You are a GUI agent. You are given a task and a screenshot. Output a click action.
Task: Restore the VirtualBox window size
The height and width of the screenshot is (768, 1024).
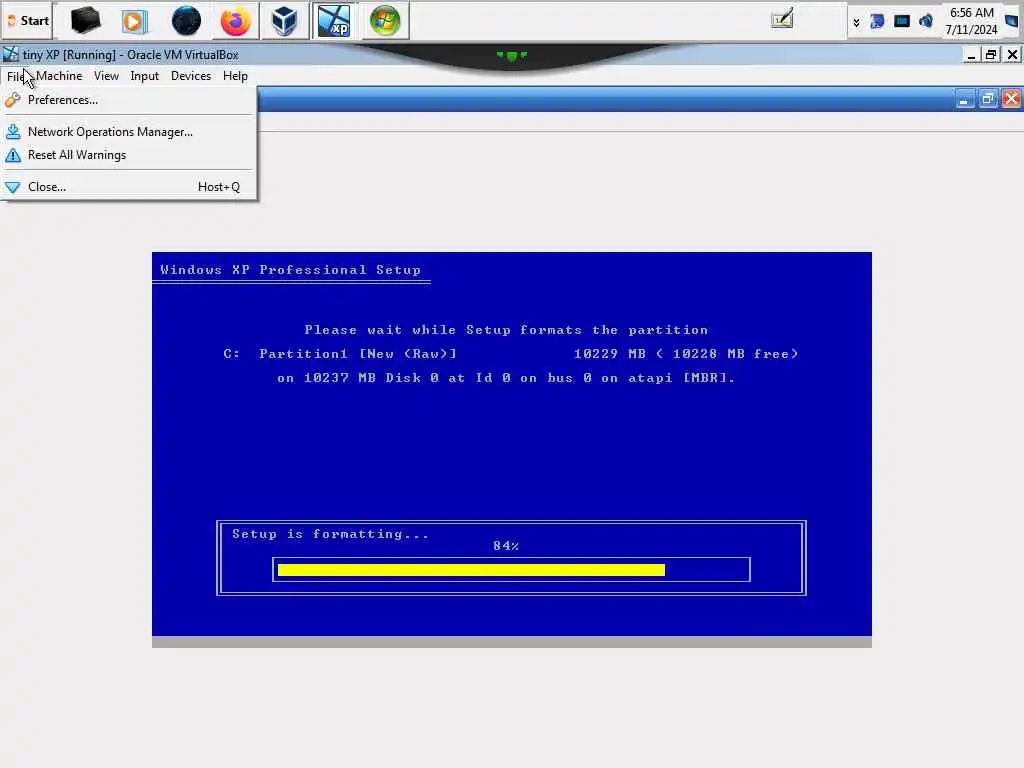(x=991, y=56)
